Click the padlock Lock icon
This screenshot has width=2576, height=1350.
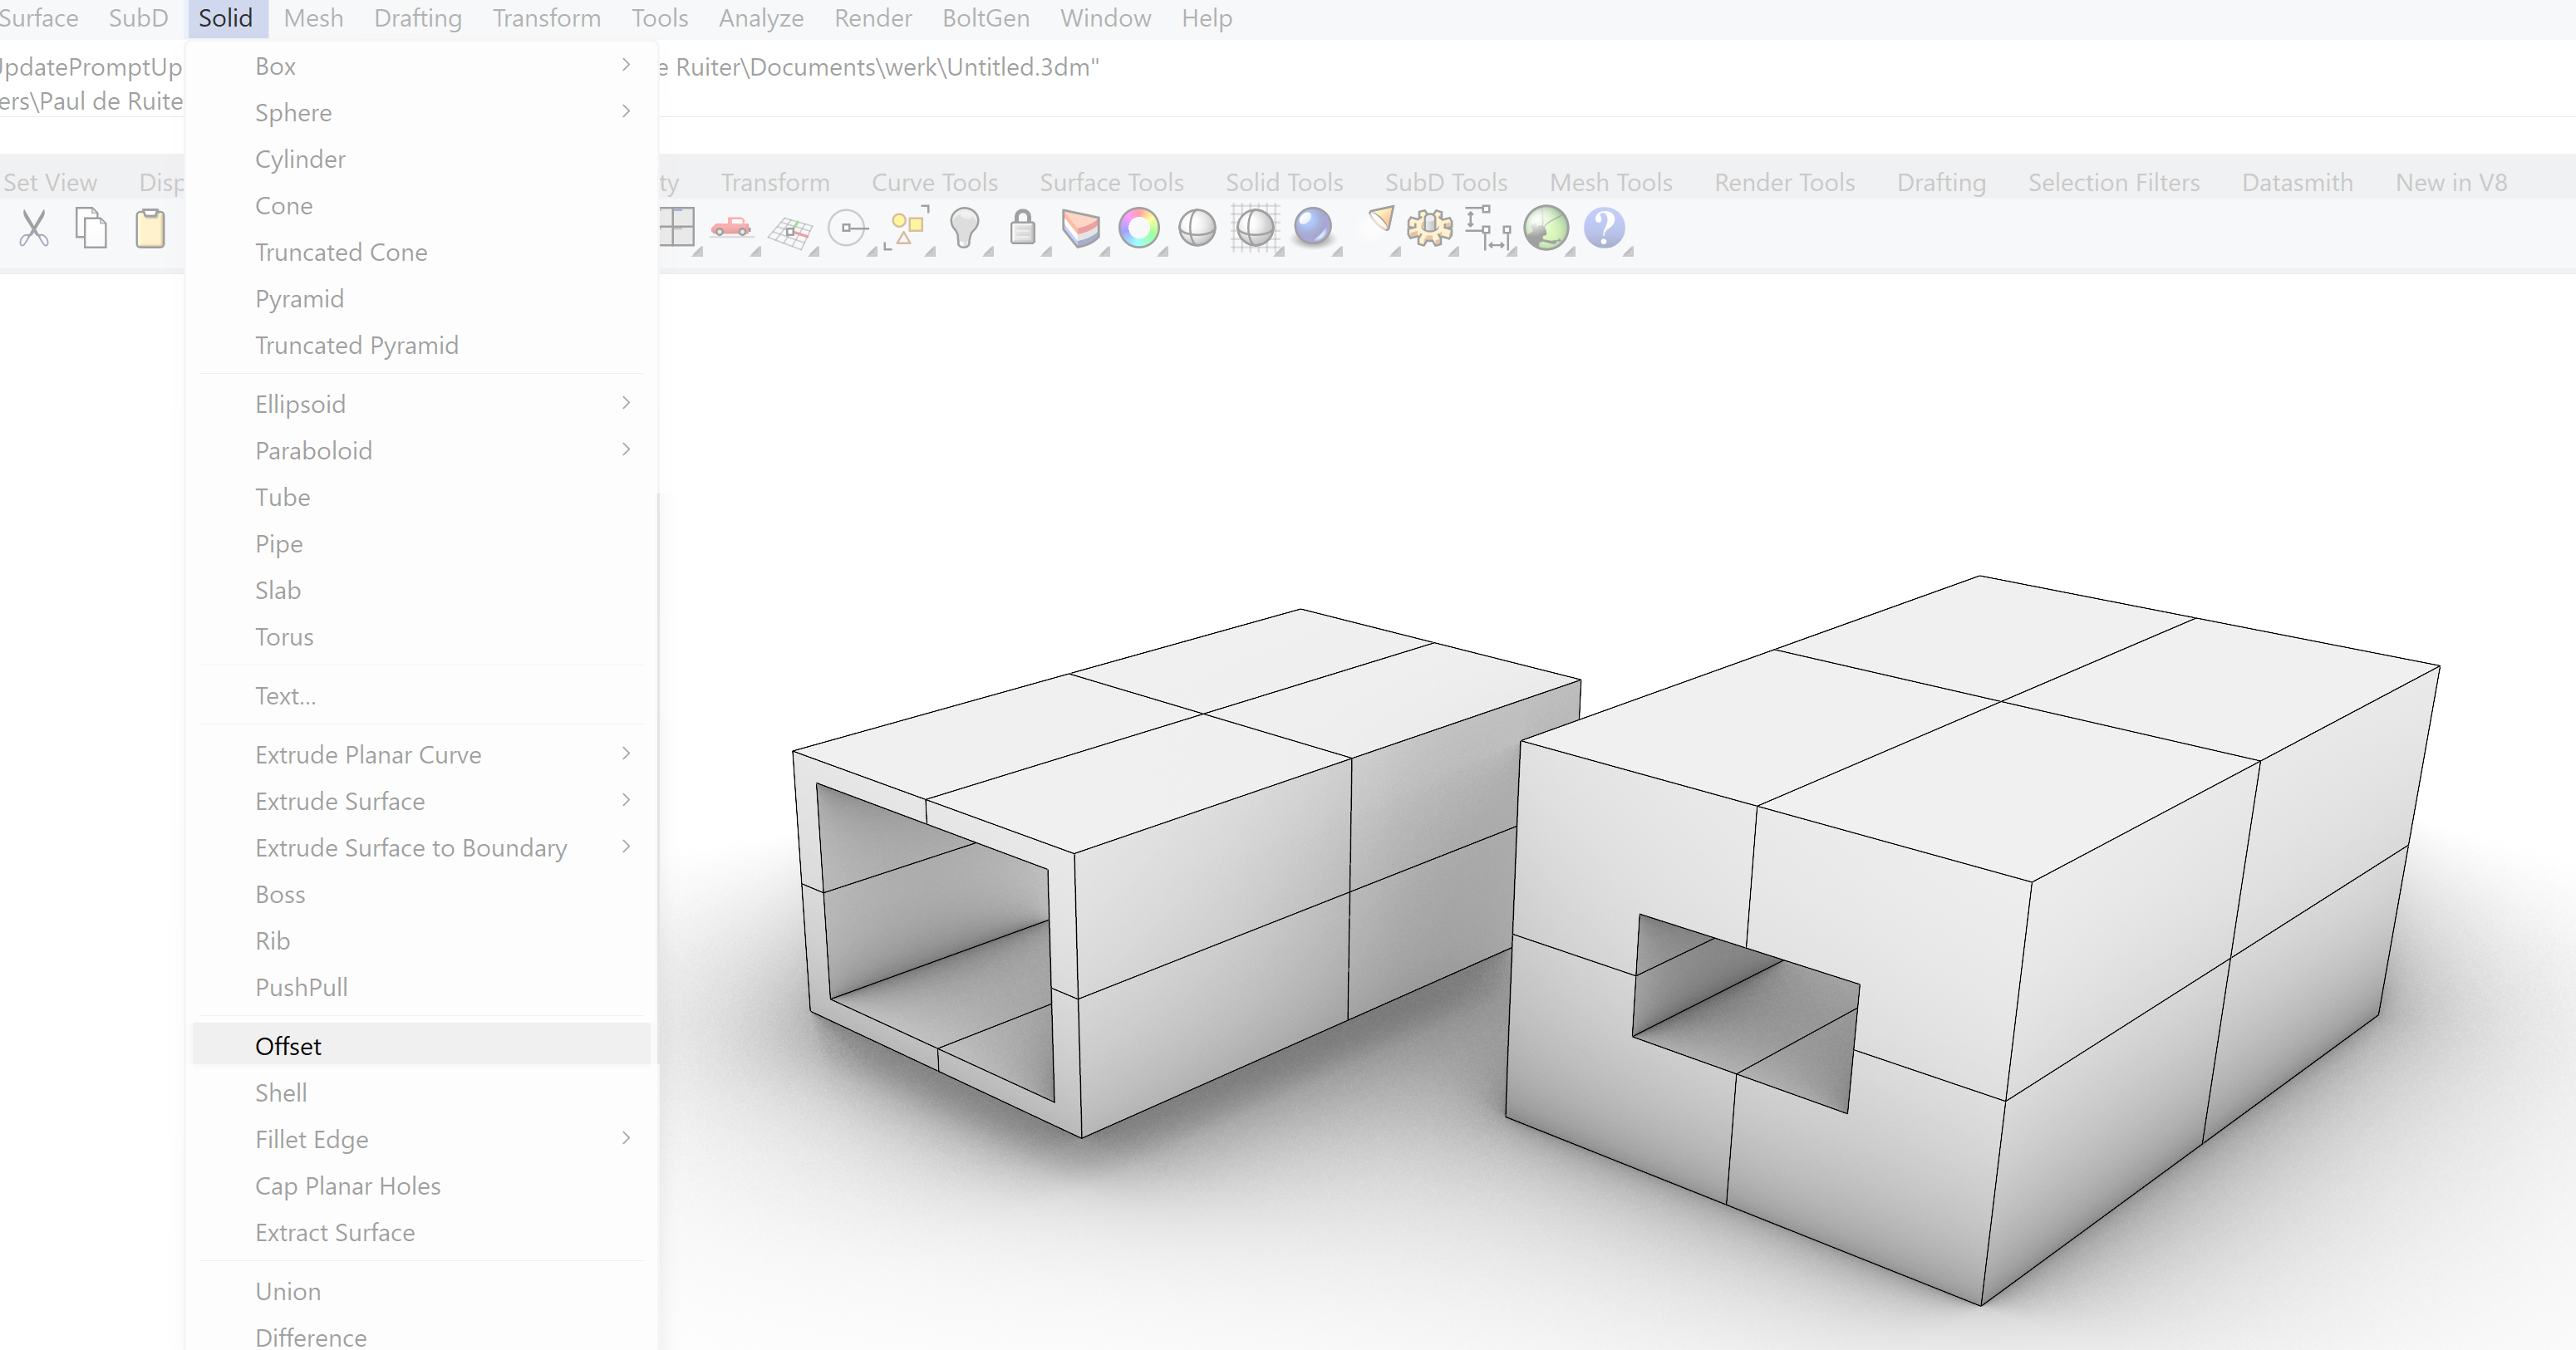1022,228
